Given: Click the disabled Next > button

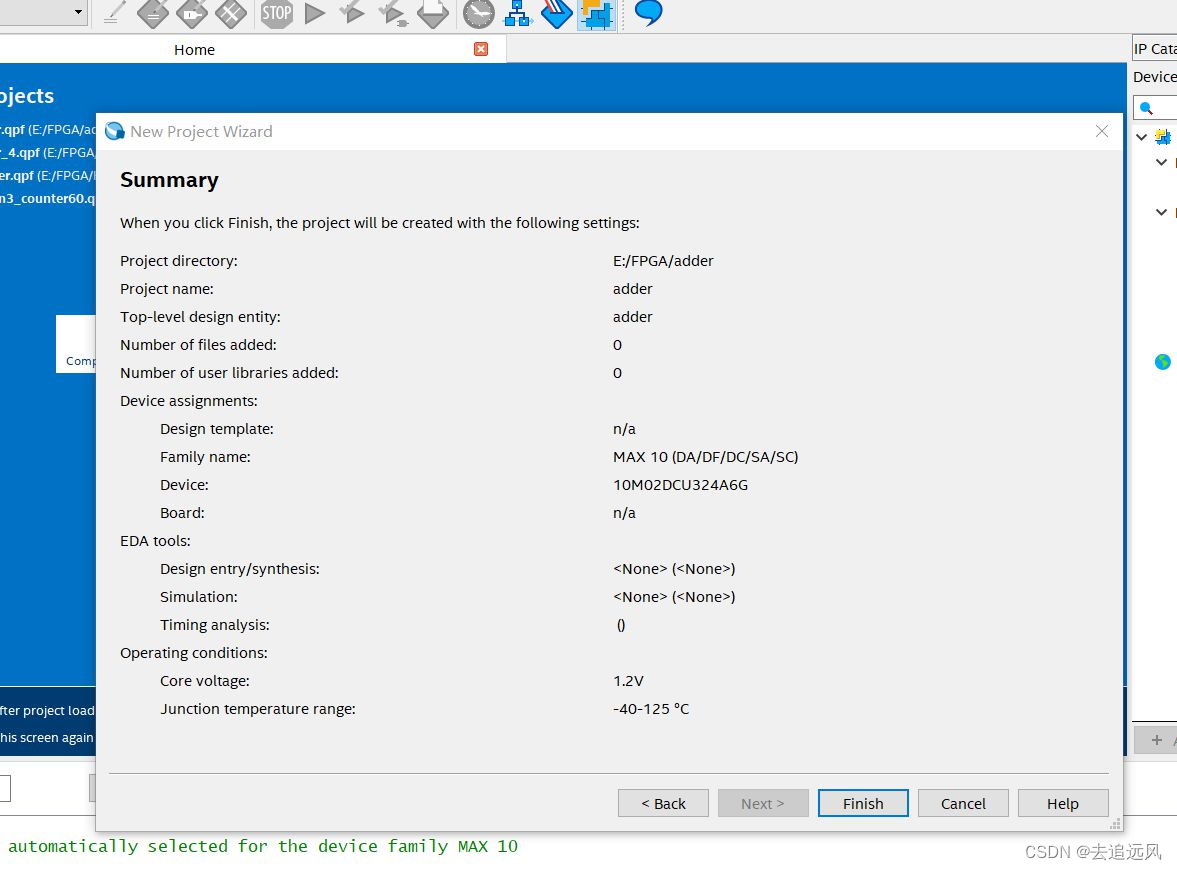Looking at the screenshot, I should pos(763,803).
